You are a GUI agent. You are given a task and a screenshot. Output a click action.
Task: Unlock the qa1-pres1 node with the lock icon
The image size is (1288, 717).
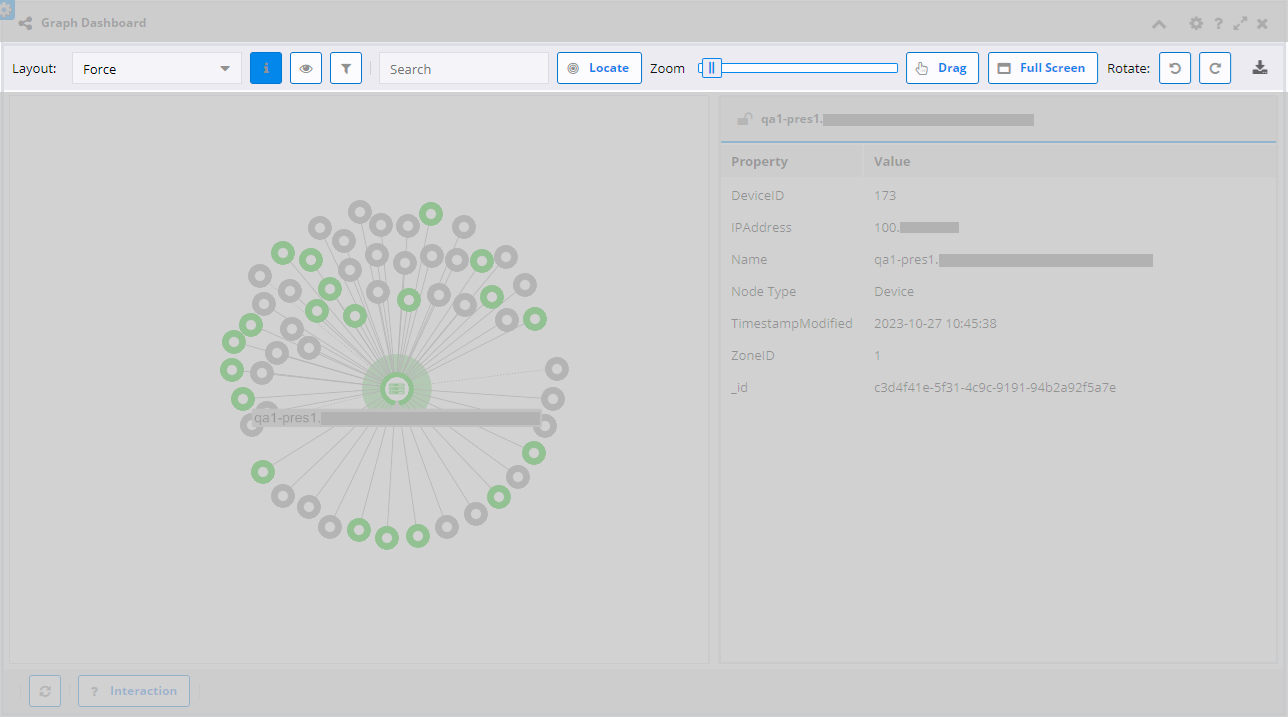(744, 118)
